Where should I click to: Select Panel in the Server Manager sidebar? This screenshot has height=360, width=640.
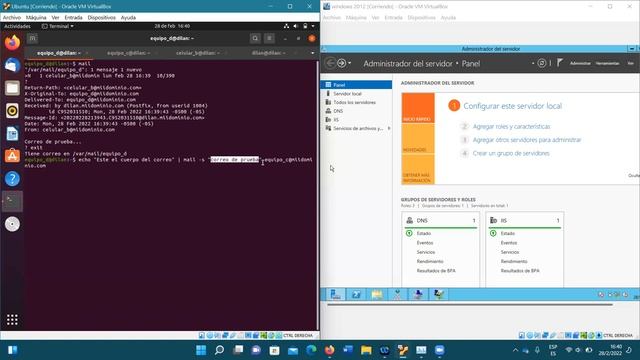coord(356,85)
